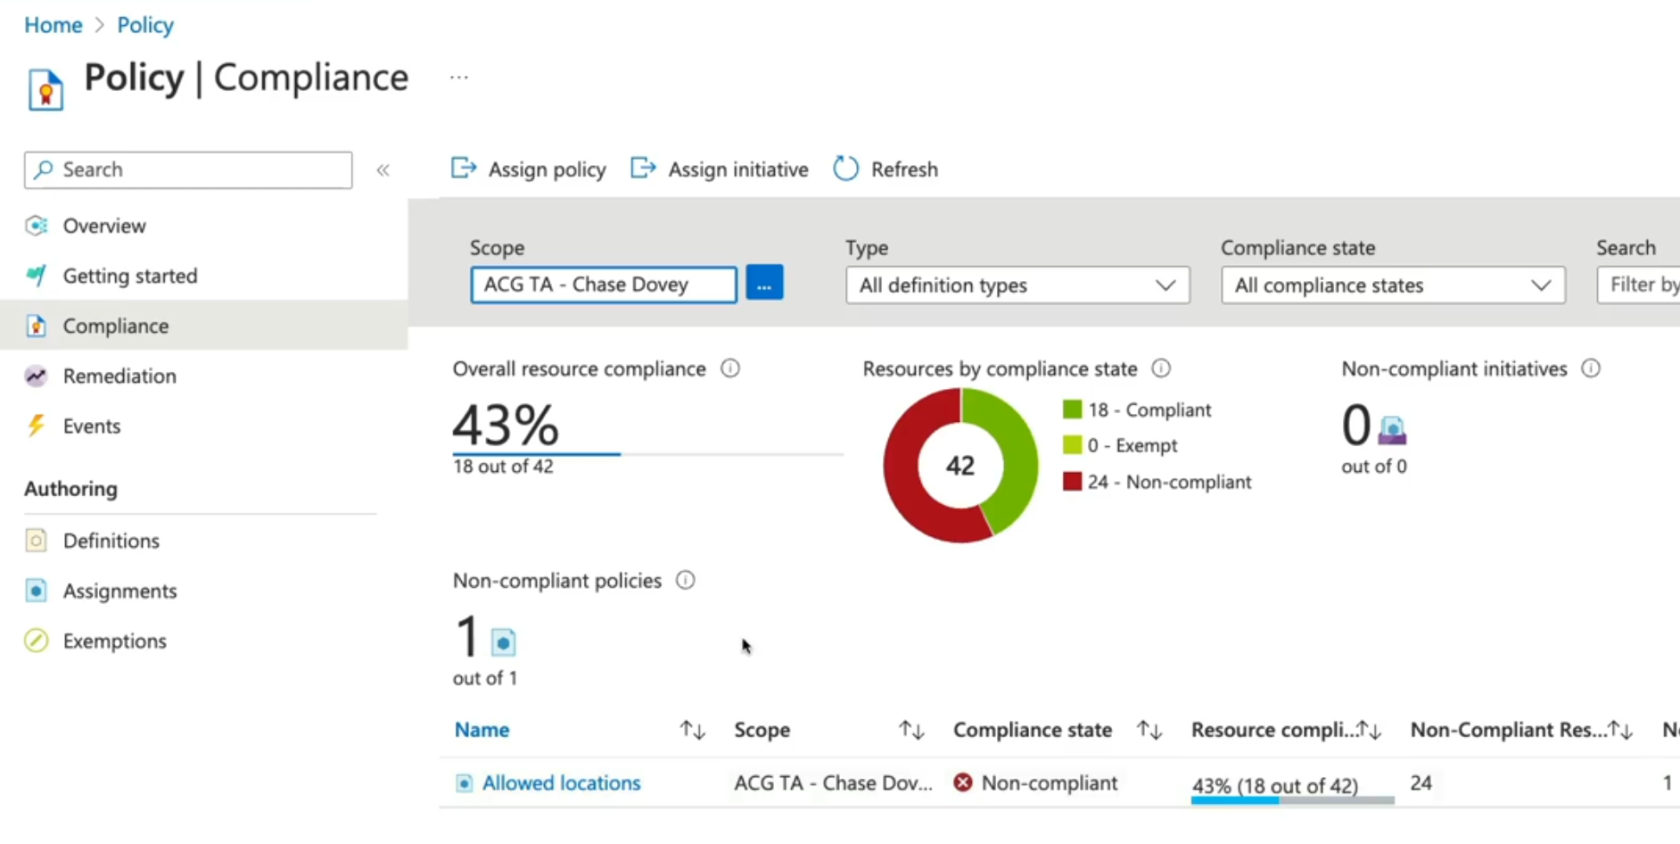Click info icon beside Non-compliant initiatives
The image size is (1680, 844).
pos(1590,369)
